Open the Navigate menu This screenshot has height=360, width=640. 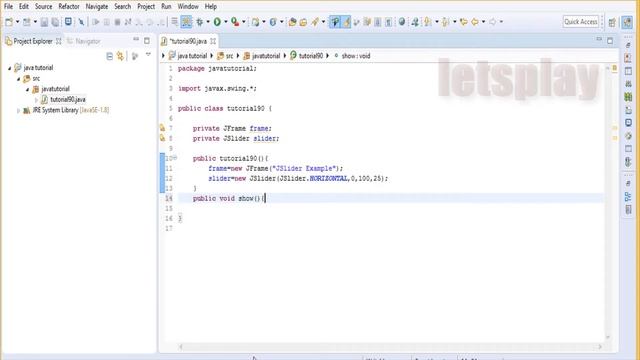(97, 7)
